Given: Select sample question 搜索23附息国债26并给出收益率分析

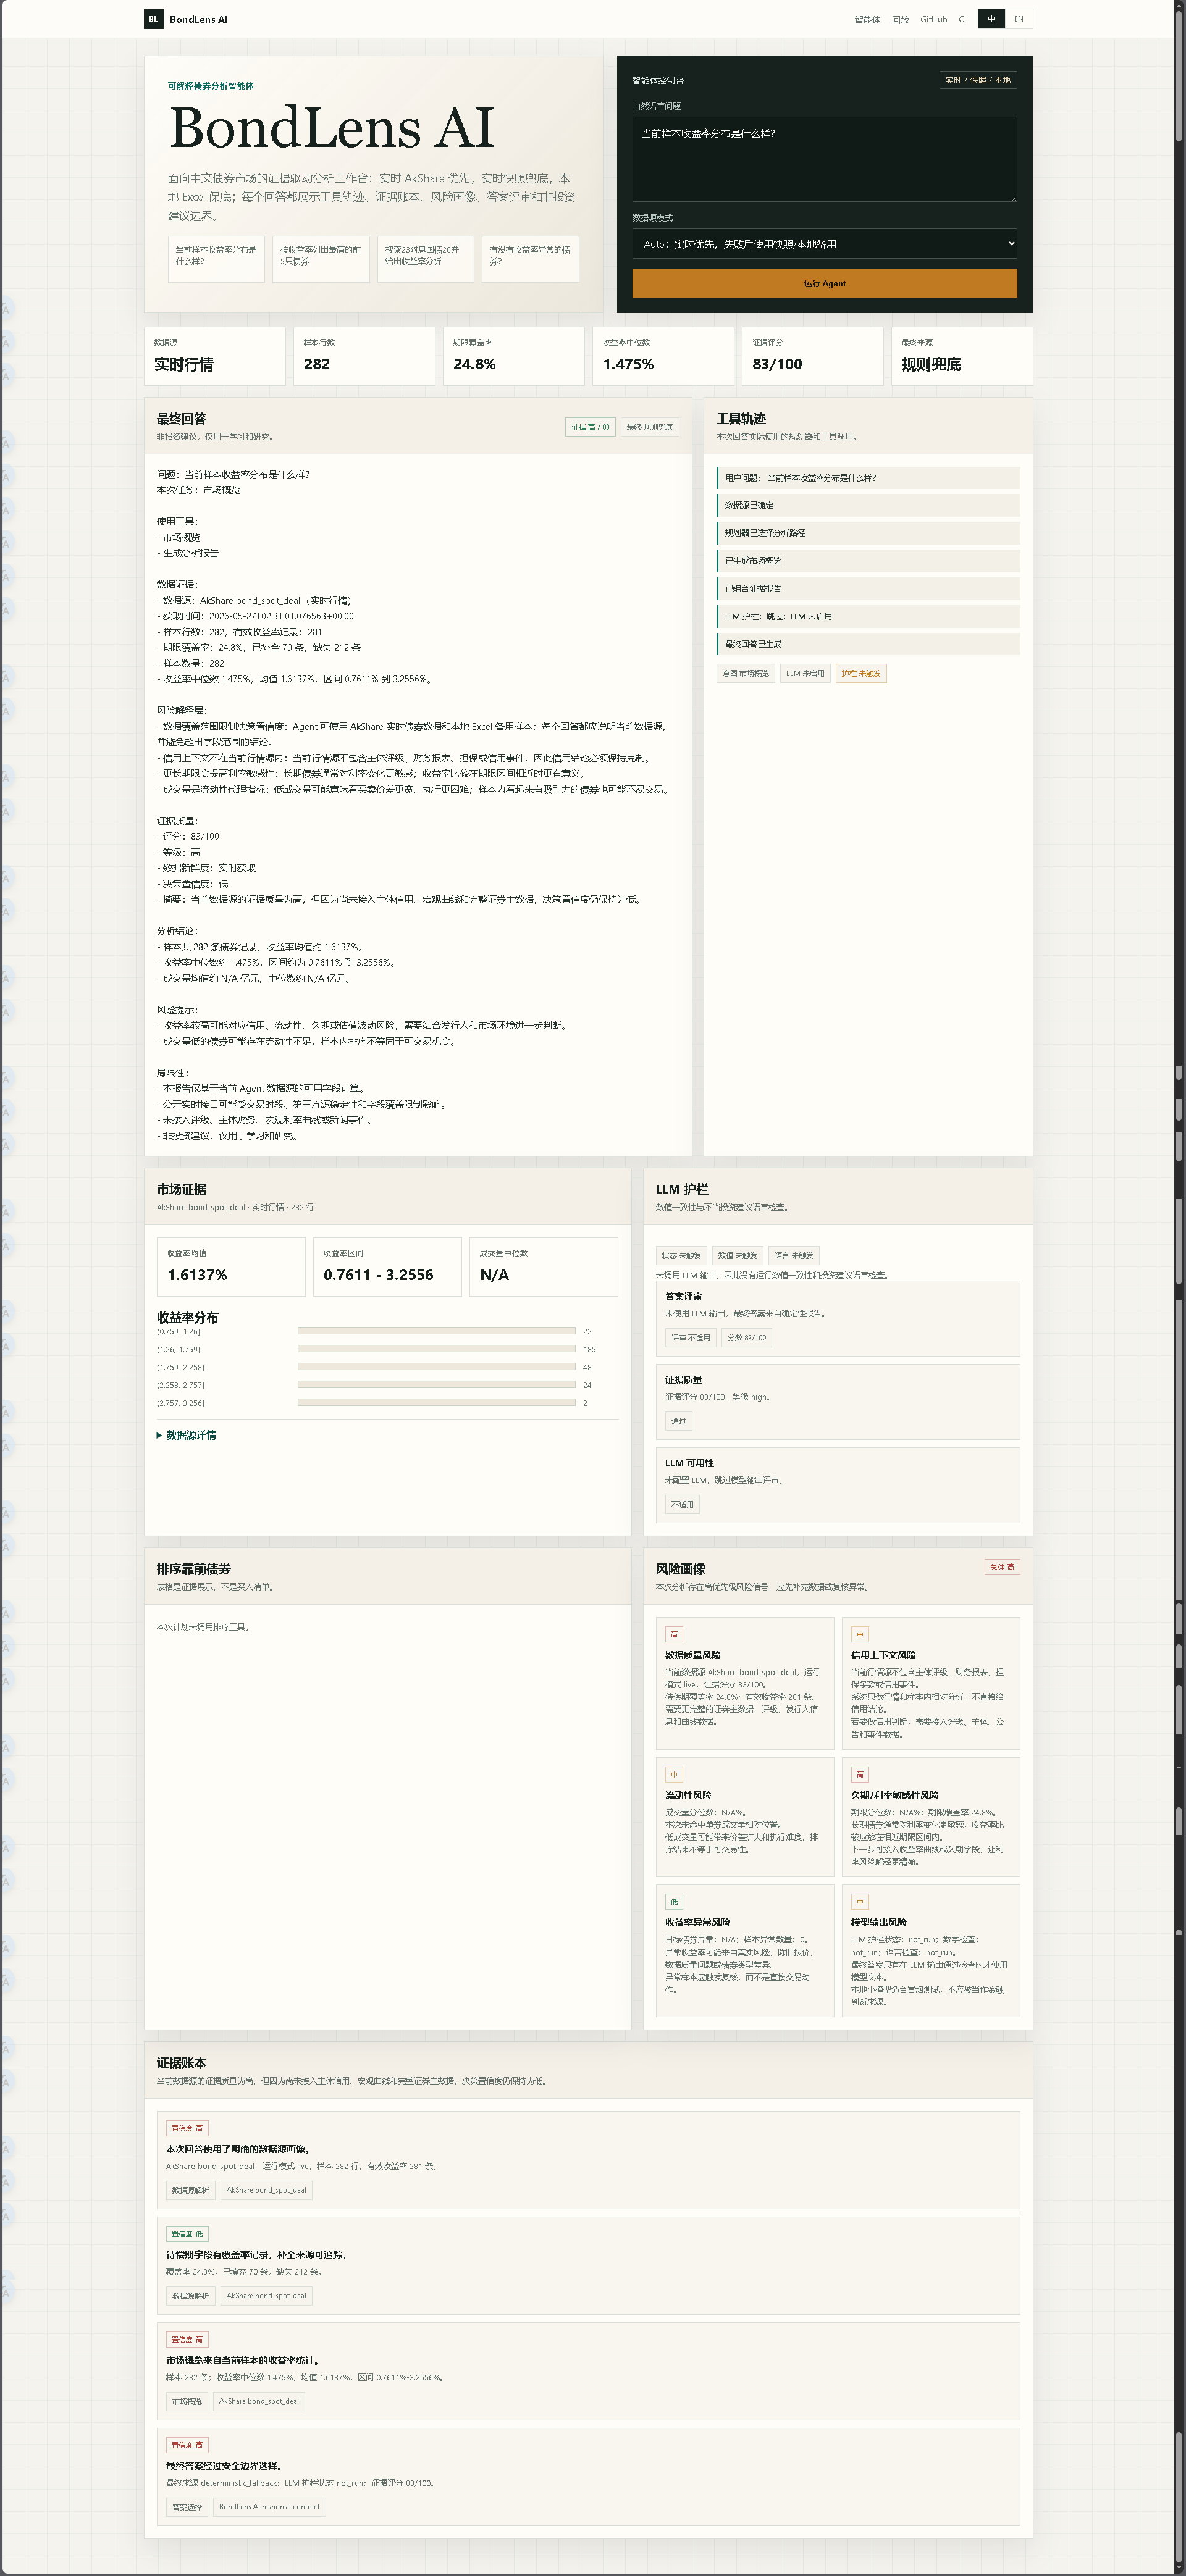Looking at the screenshot, I should (425, 259).
